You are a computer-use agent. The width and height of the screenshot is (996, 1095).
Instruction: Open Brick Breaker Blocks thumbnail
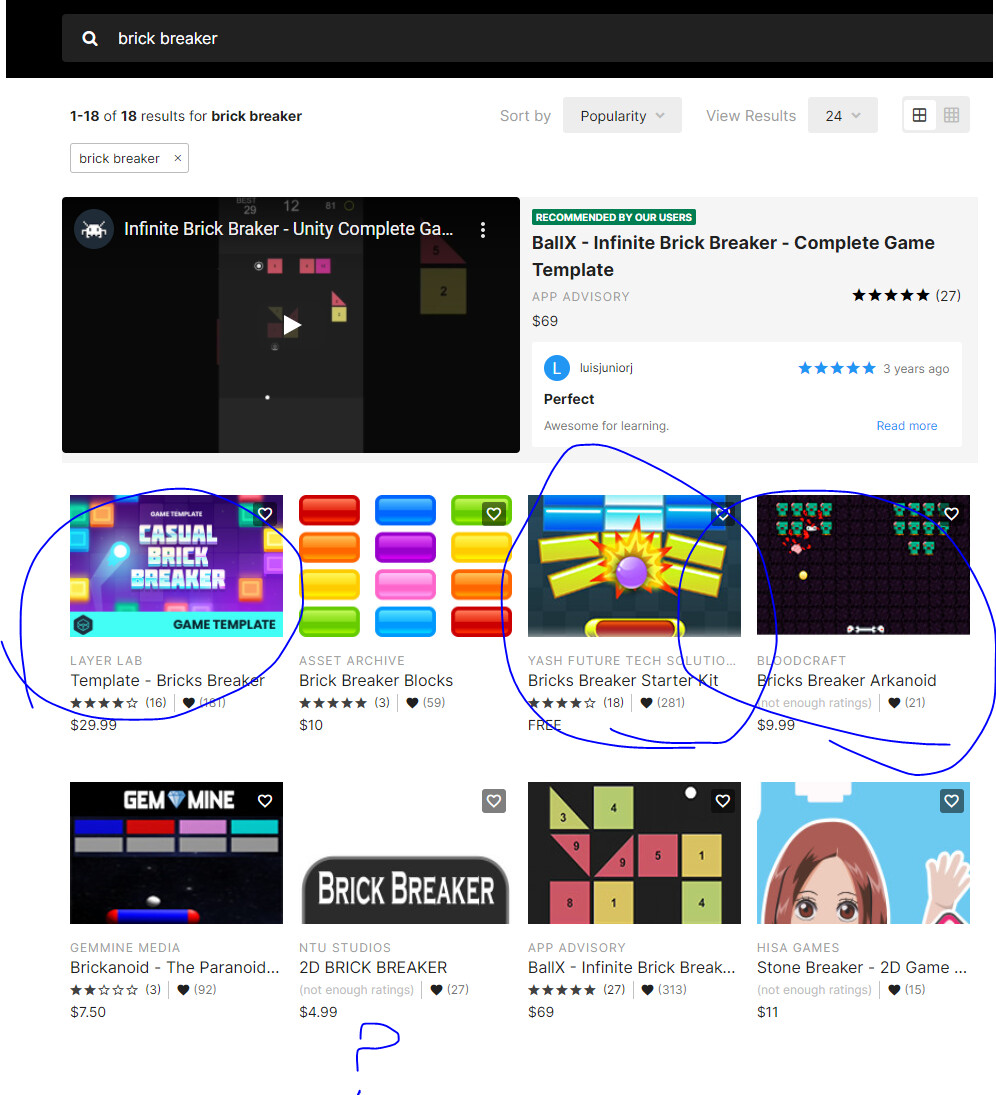pyautogui.click(x=405, y=566)
